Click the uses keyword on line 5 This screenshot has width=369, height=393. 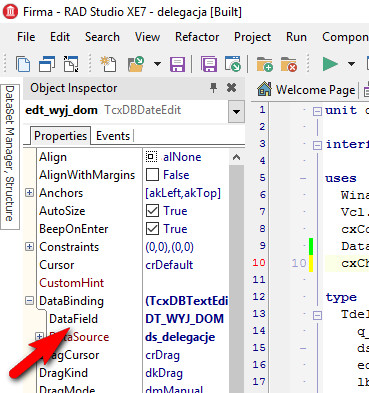[x=341, y=179]
